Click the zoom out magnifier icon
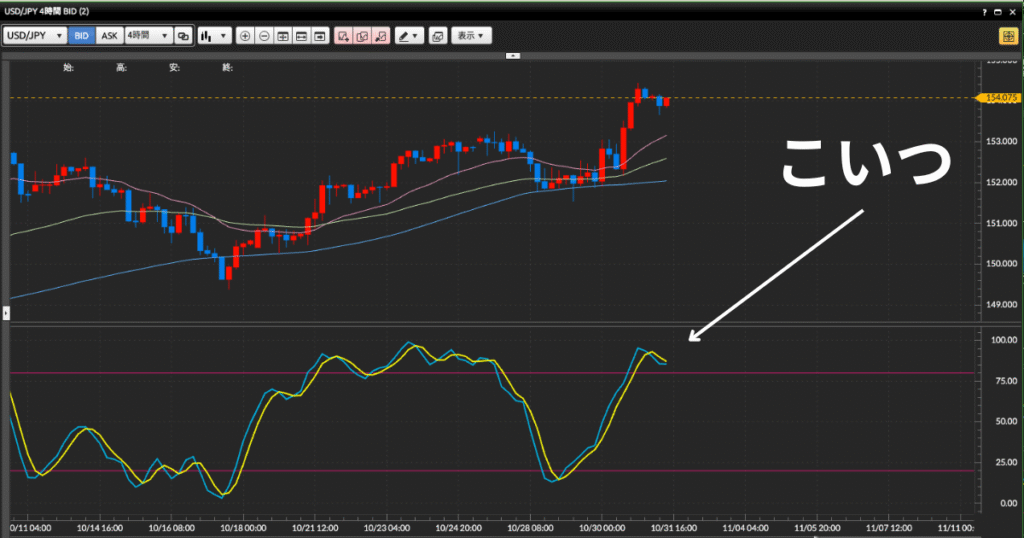 [x=264, y=36]
